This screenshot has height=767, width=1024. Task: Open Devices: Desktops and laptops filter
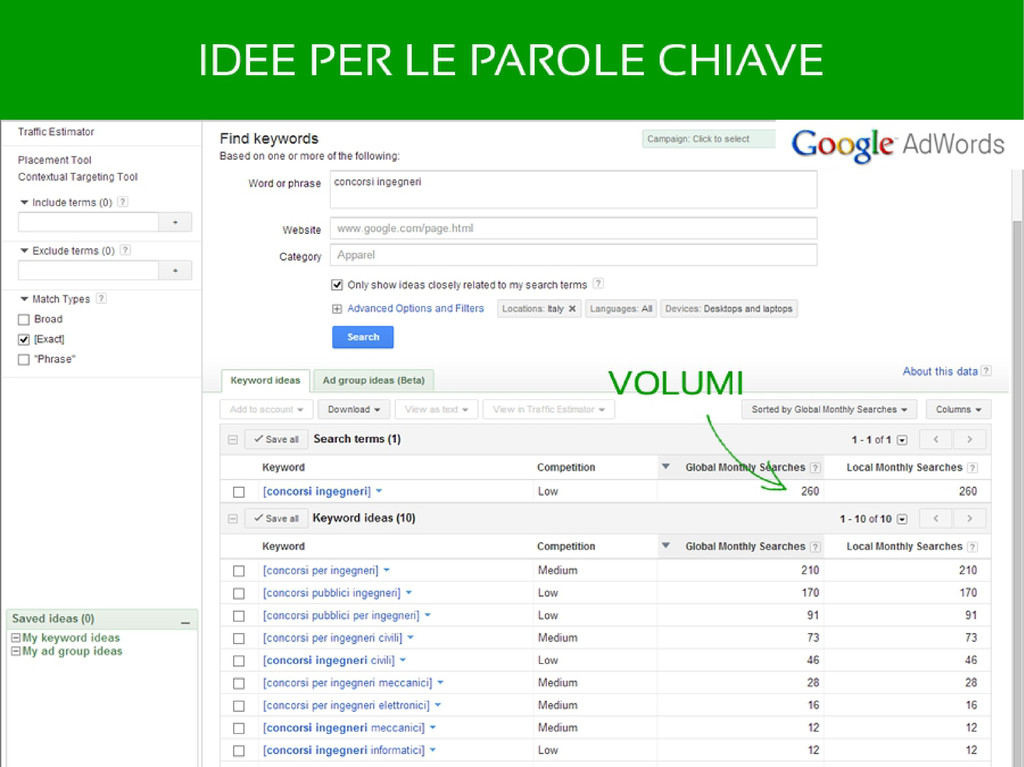click(x=729, y=309)
